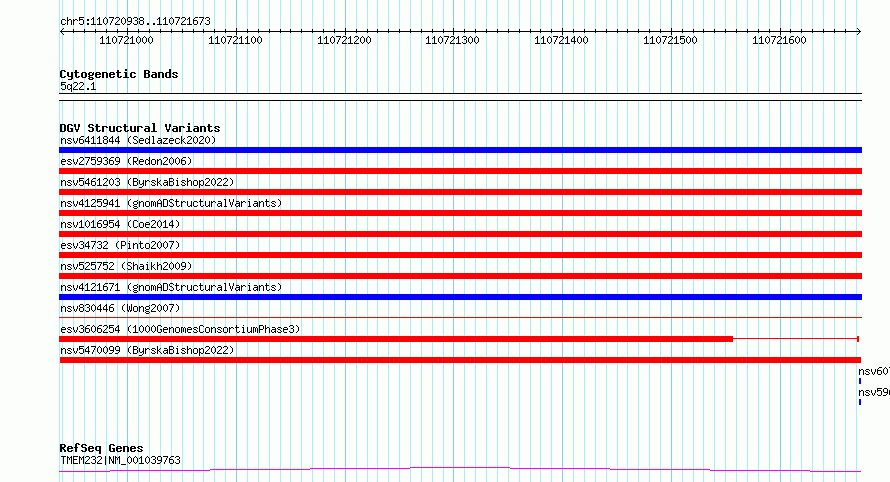Click the red bar under esv34732

tap(460, 255)
